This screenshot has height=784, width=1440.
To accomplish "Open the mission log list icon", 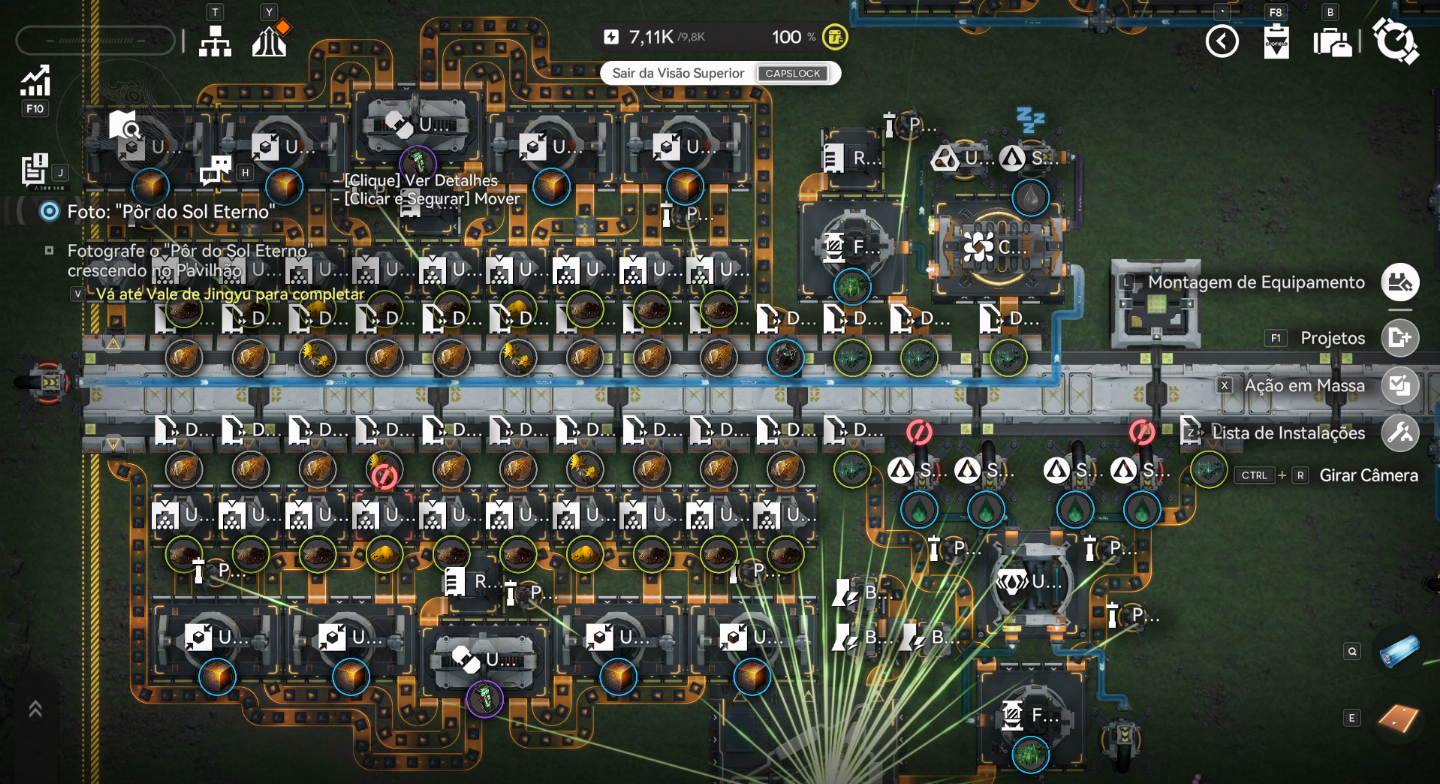I will [34, 169].
